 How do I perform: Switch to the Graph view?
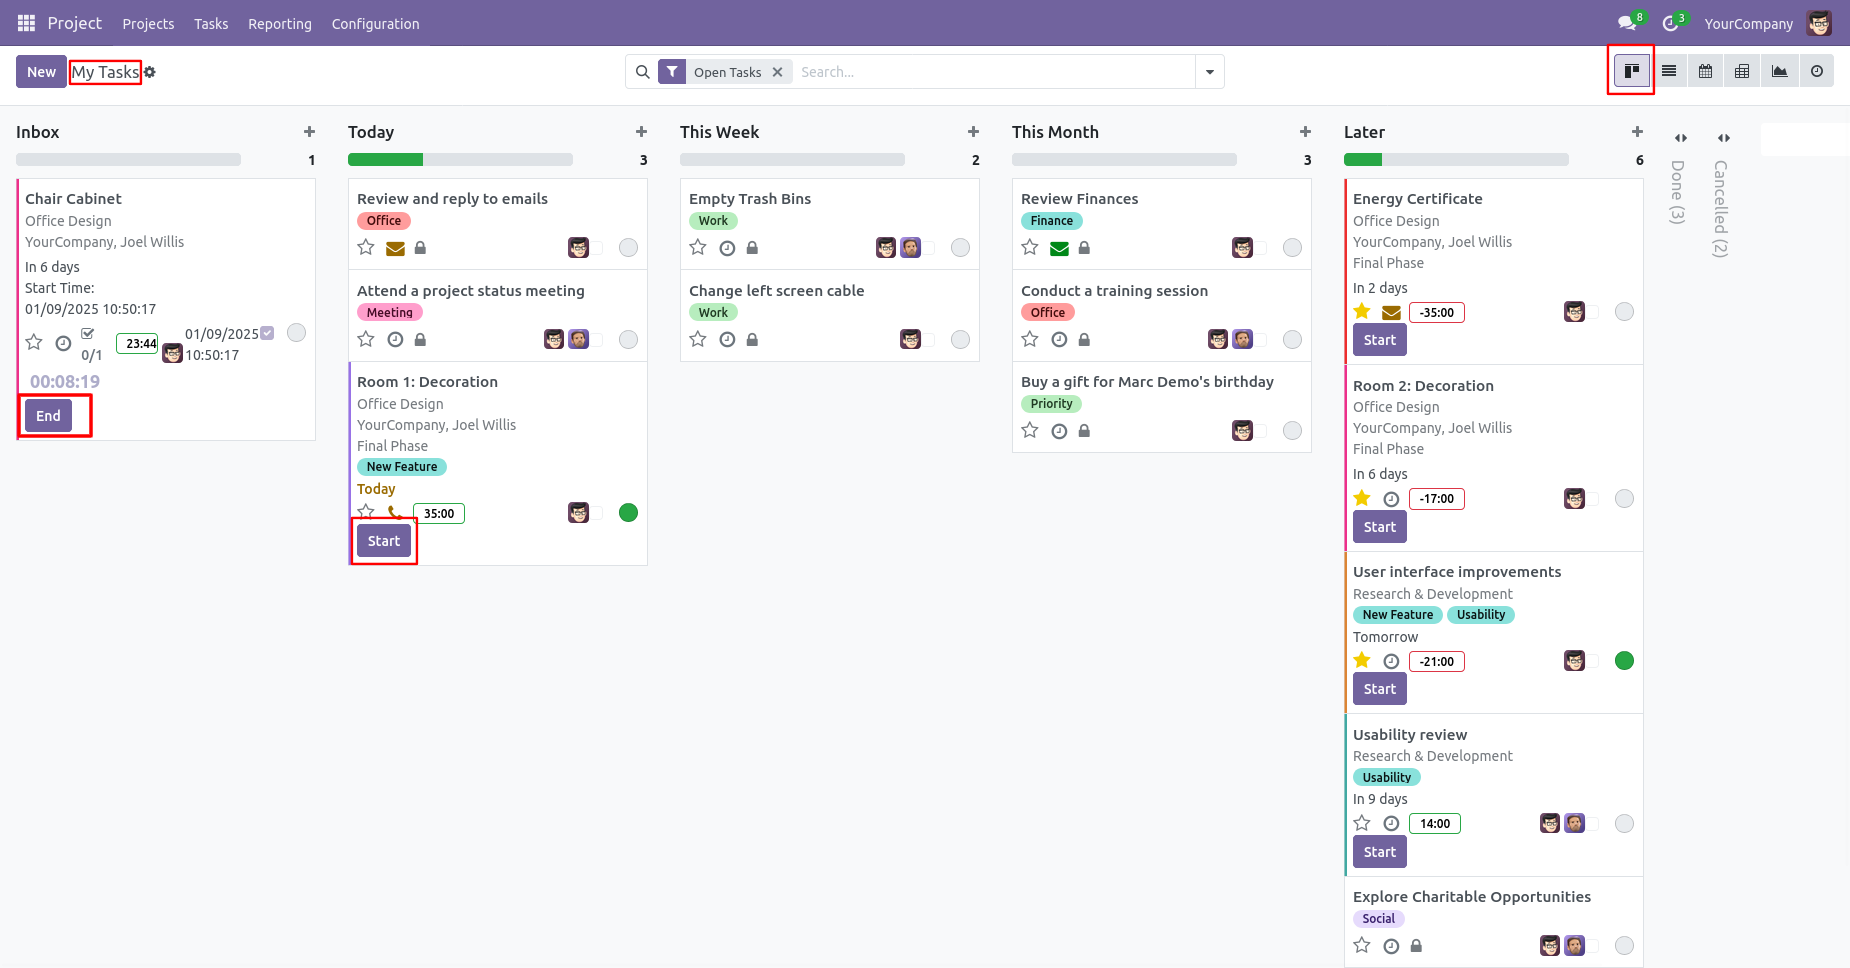pos(1780,71)
